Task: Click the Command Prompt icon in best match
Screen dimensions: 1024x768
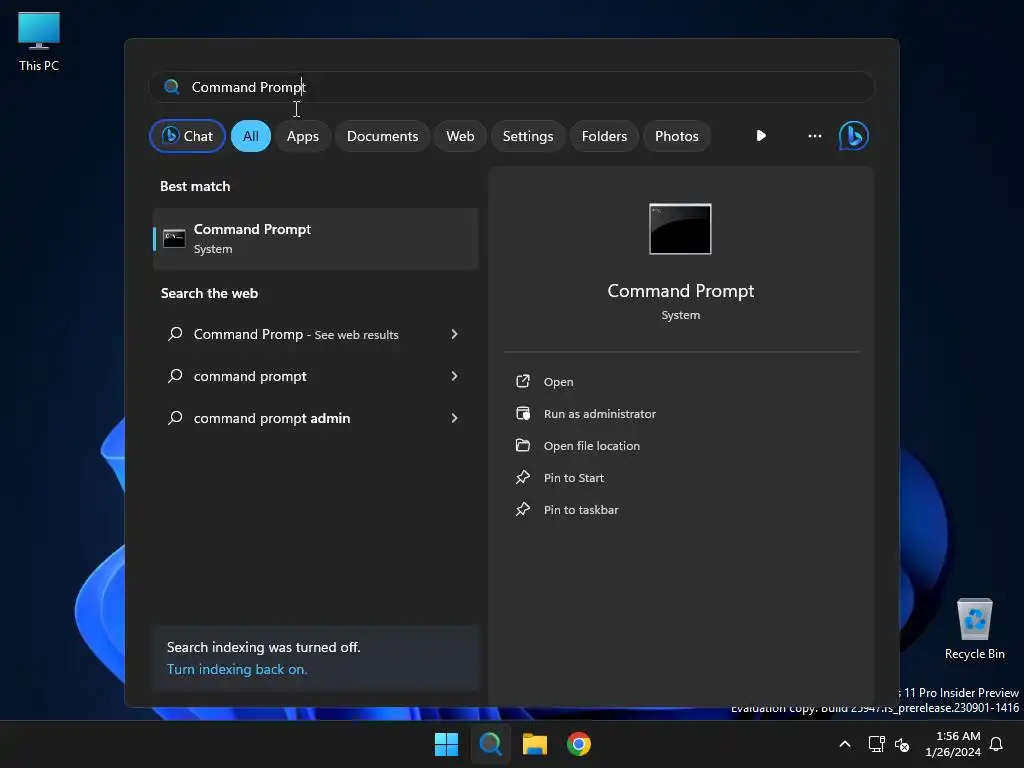Action: 174,238
